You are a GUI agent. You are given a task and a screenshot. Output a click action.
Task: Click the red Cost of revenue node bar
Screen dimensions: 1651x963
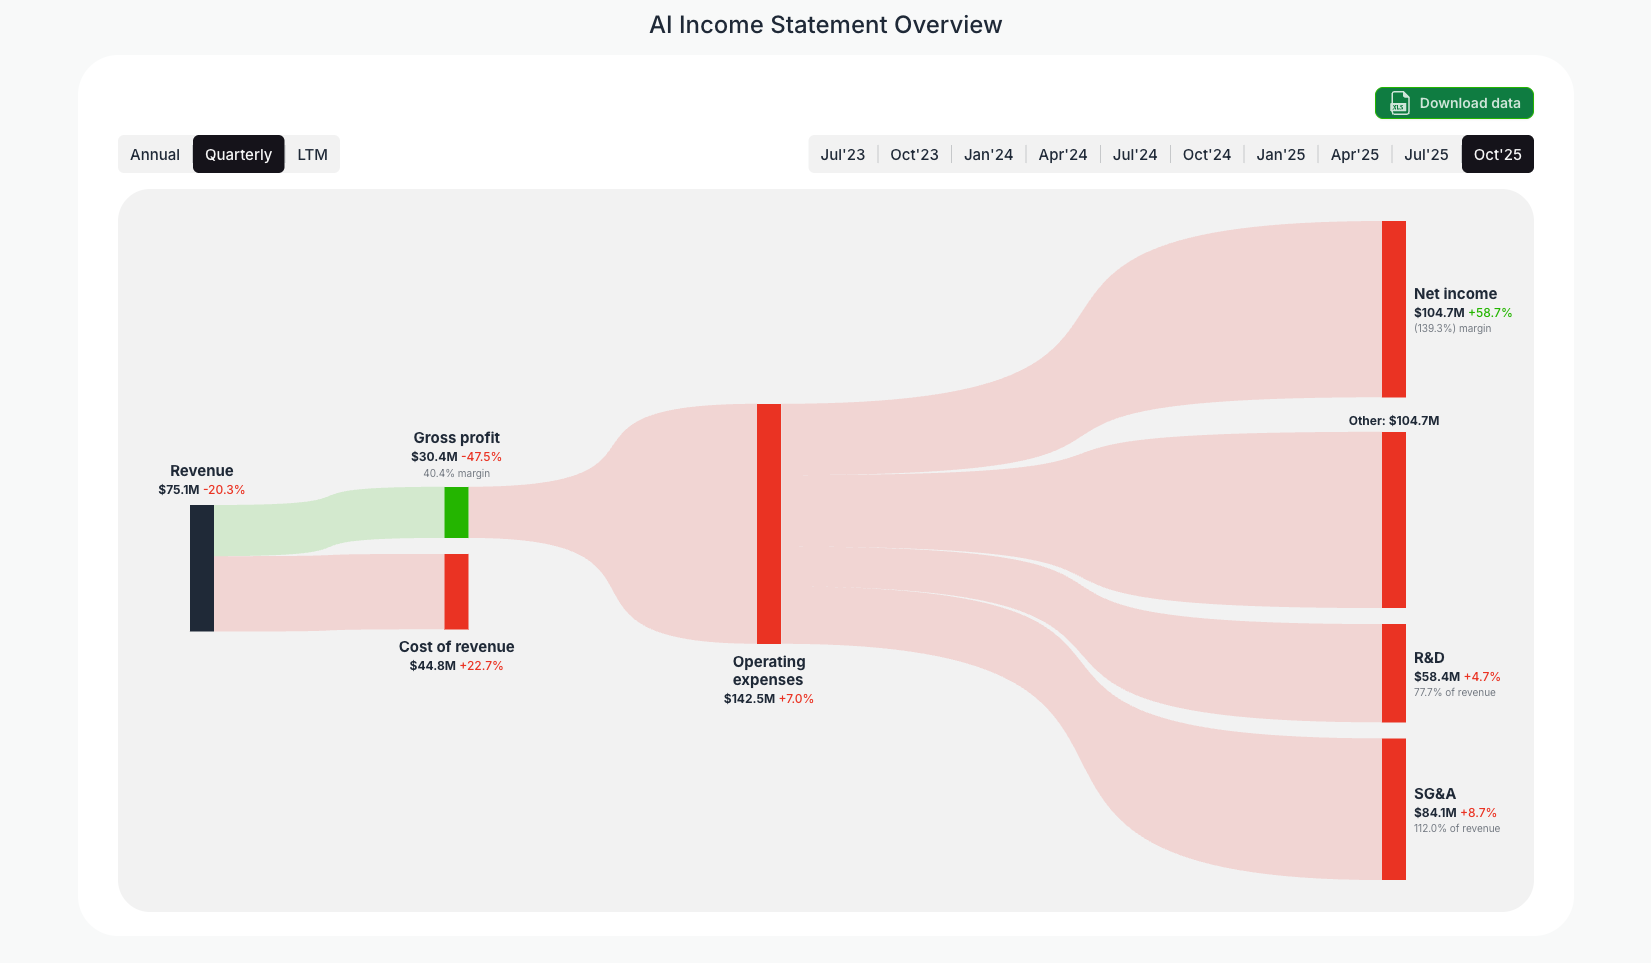(x=456, y=592)
